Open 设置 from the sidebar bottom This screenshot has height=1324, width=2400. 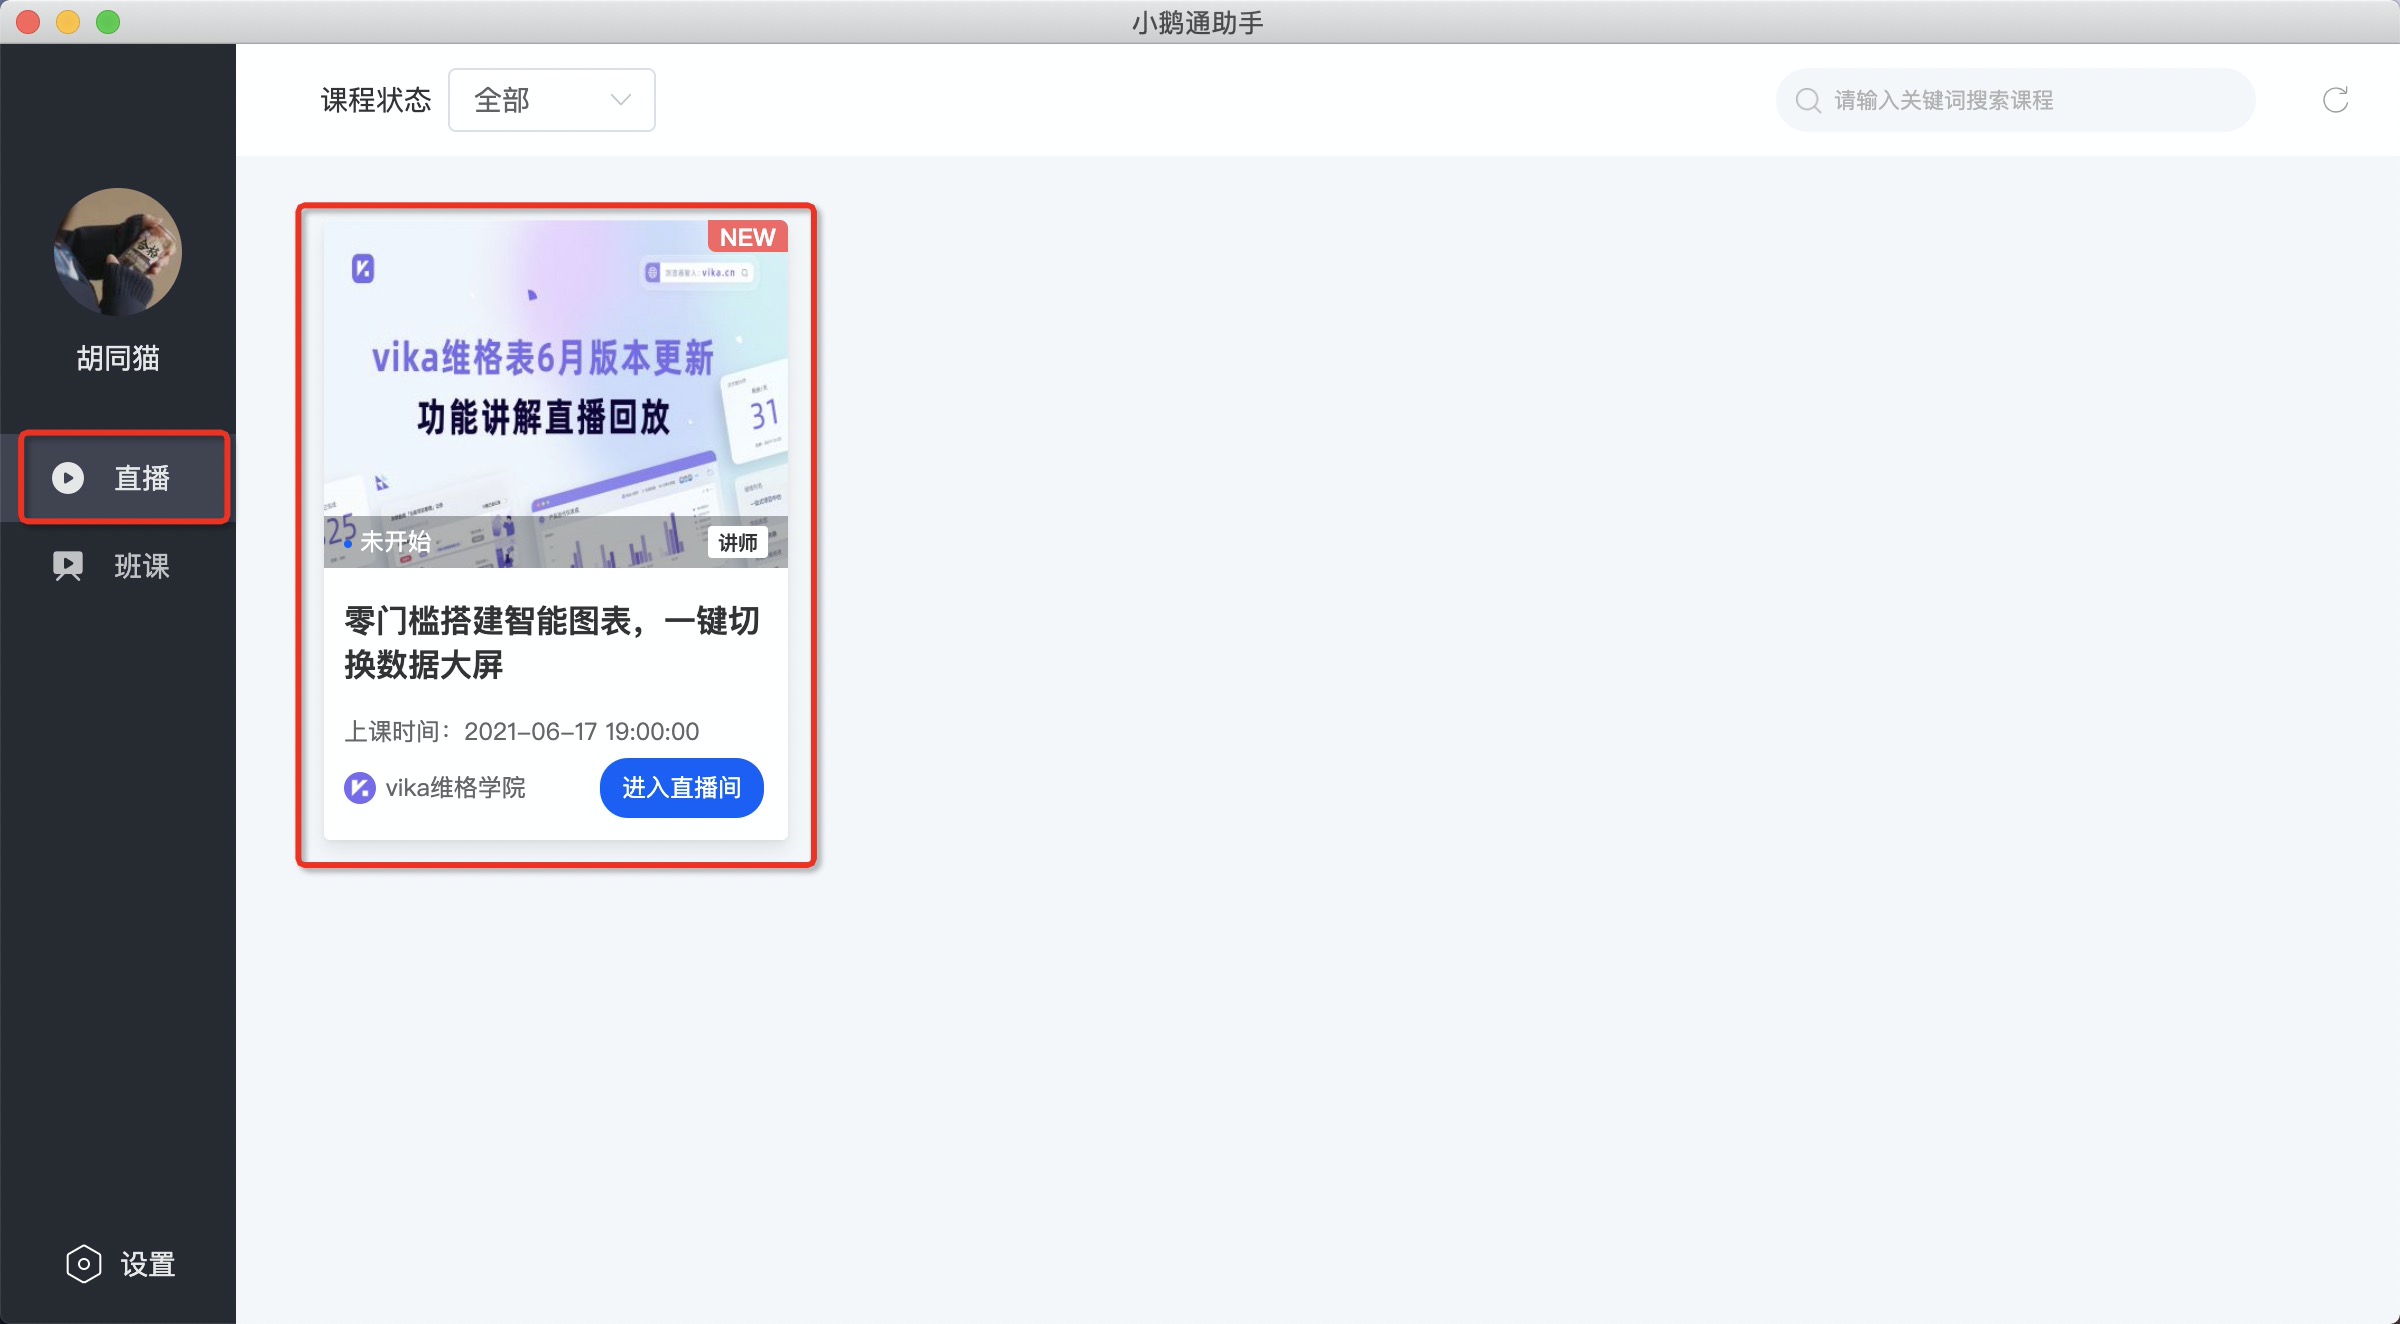click(147, 1264)
